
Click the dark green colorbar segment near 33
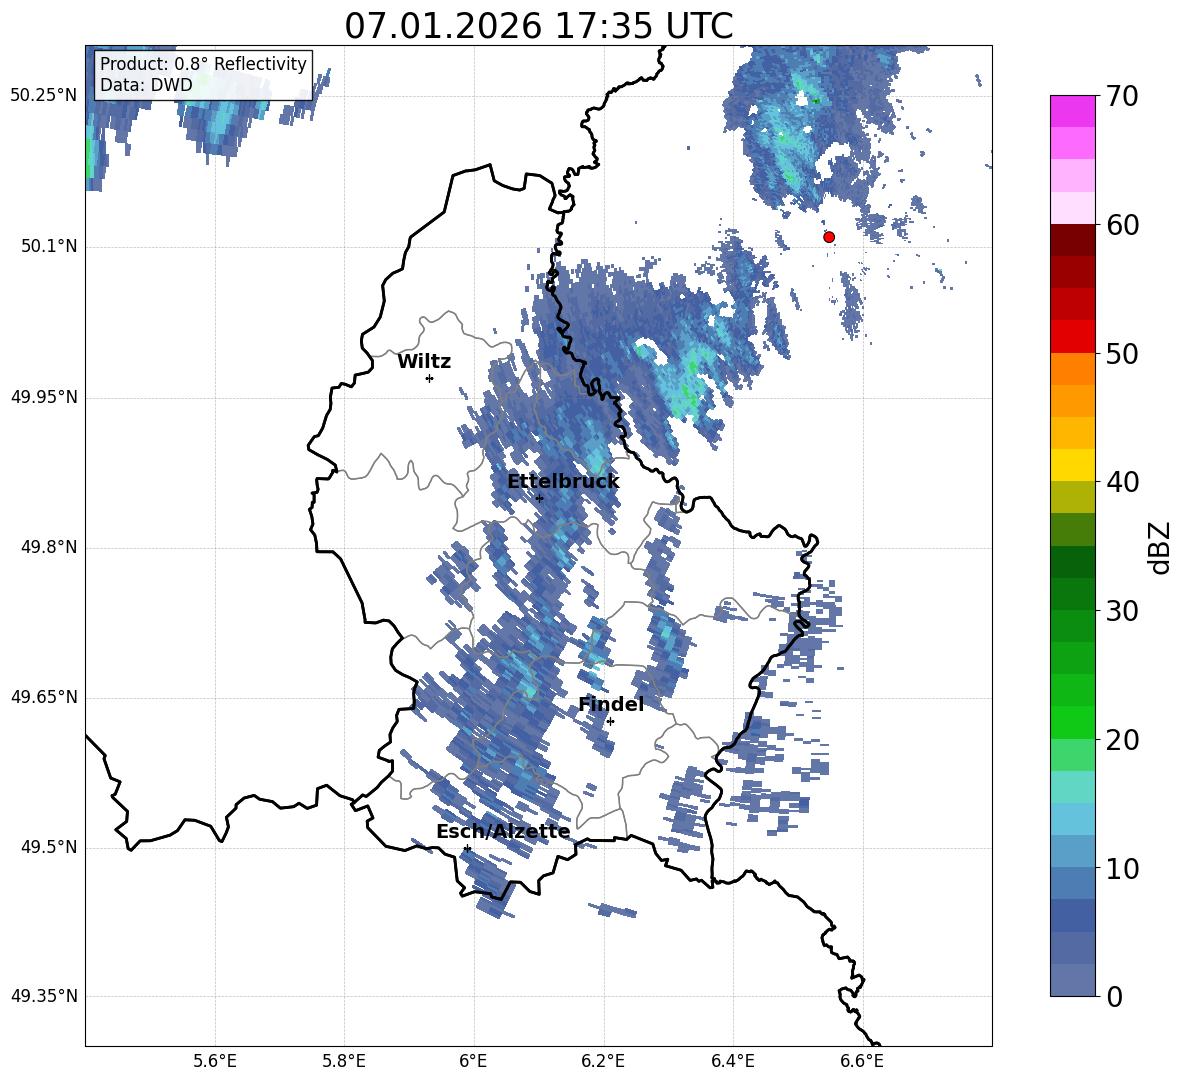1072,562
